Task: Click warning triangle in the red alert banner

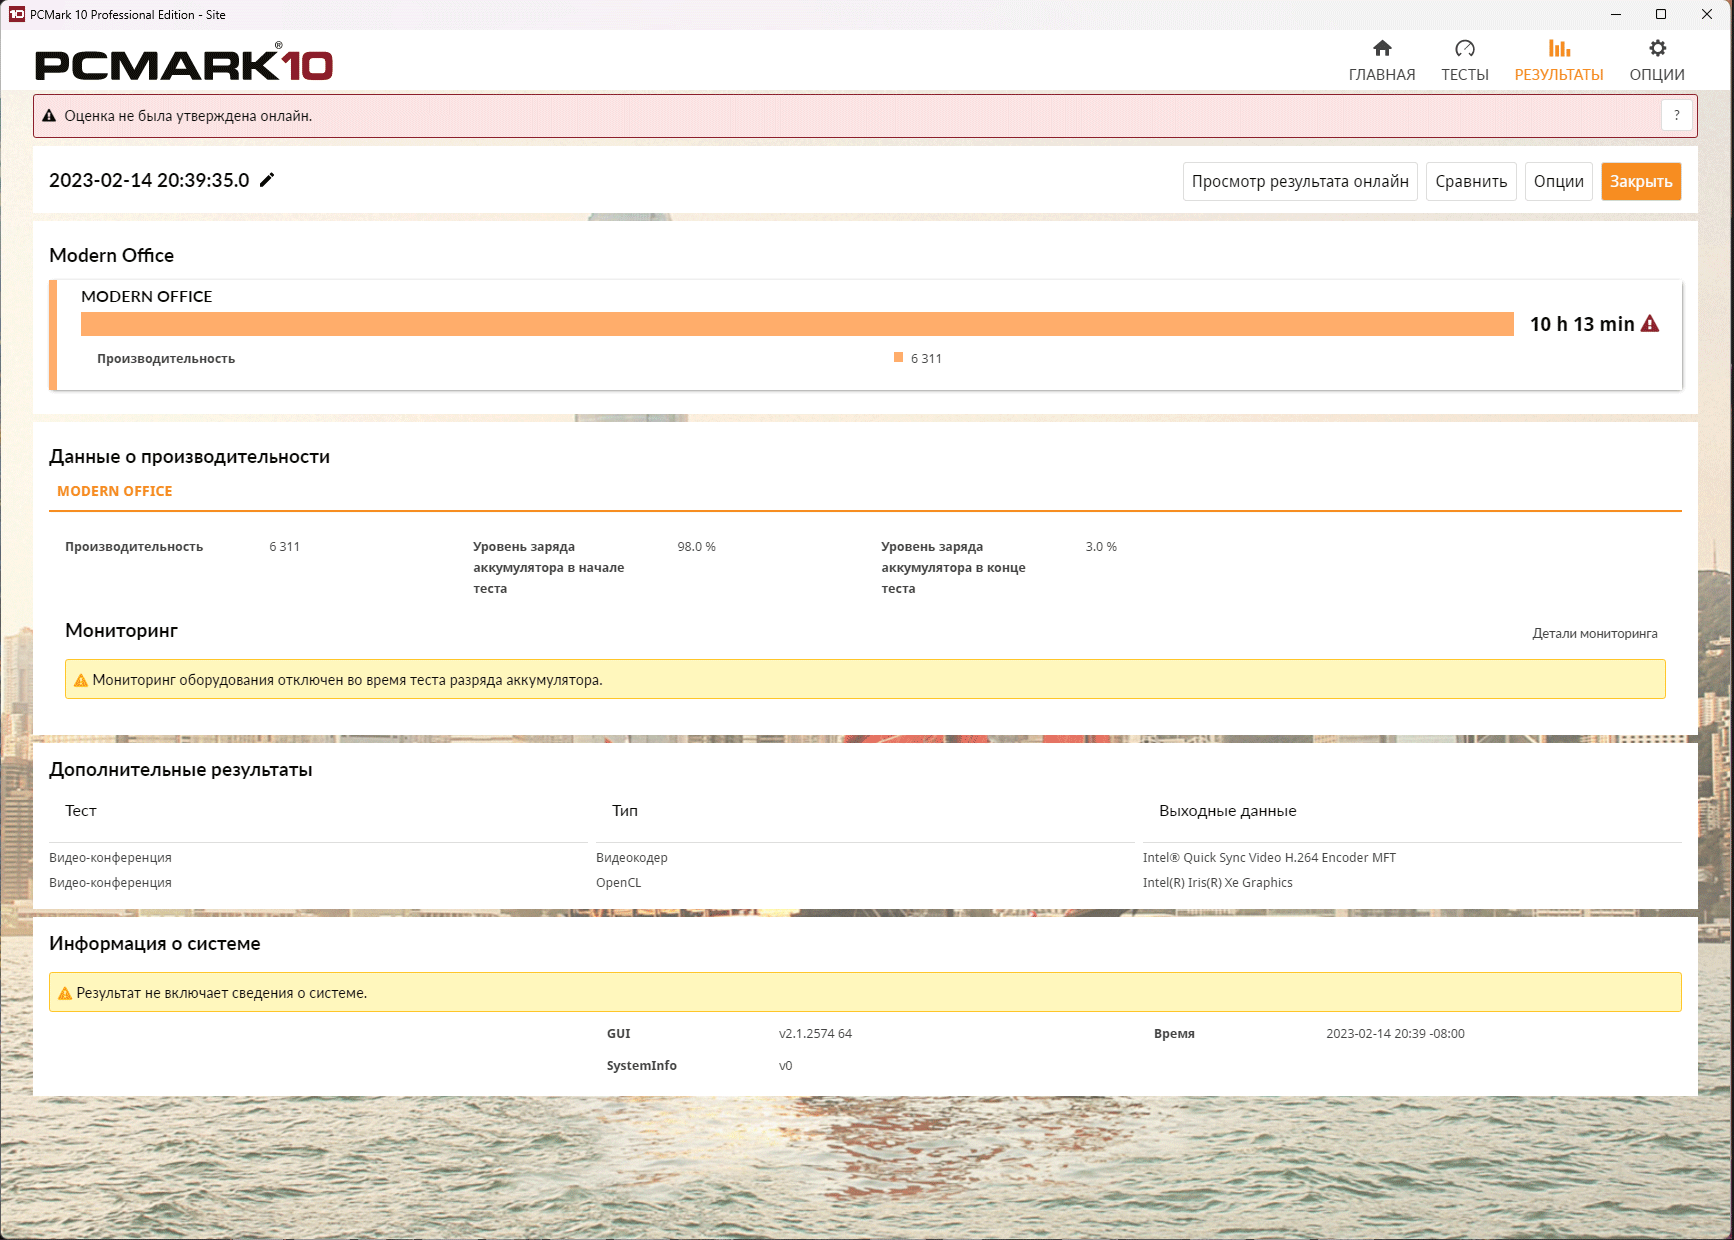Action: [x=49, y=116]
